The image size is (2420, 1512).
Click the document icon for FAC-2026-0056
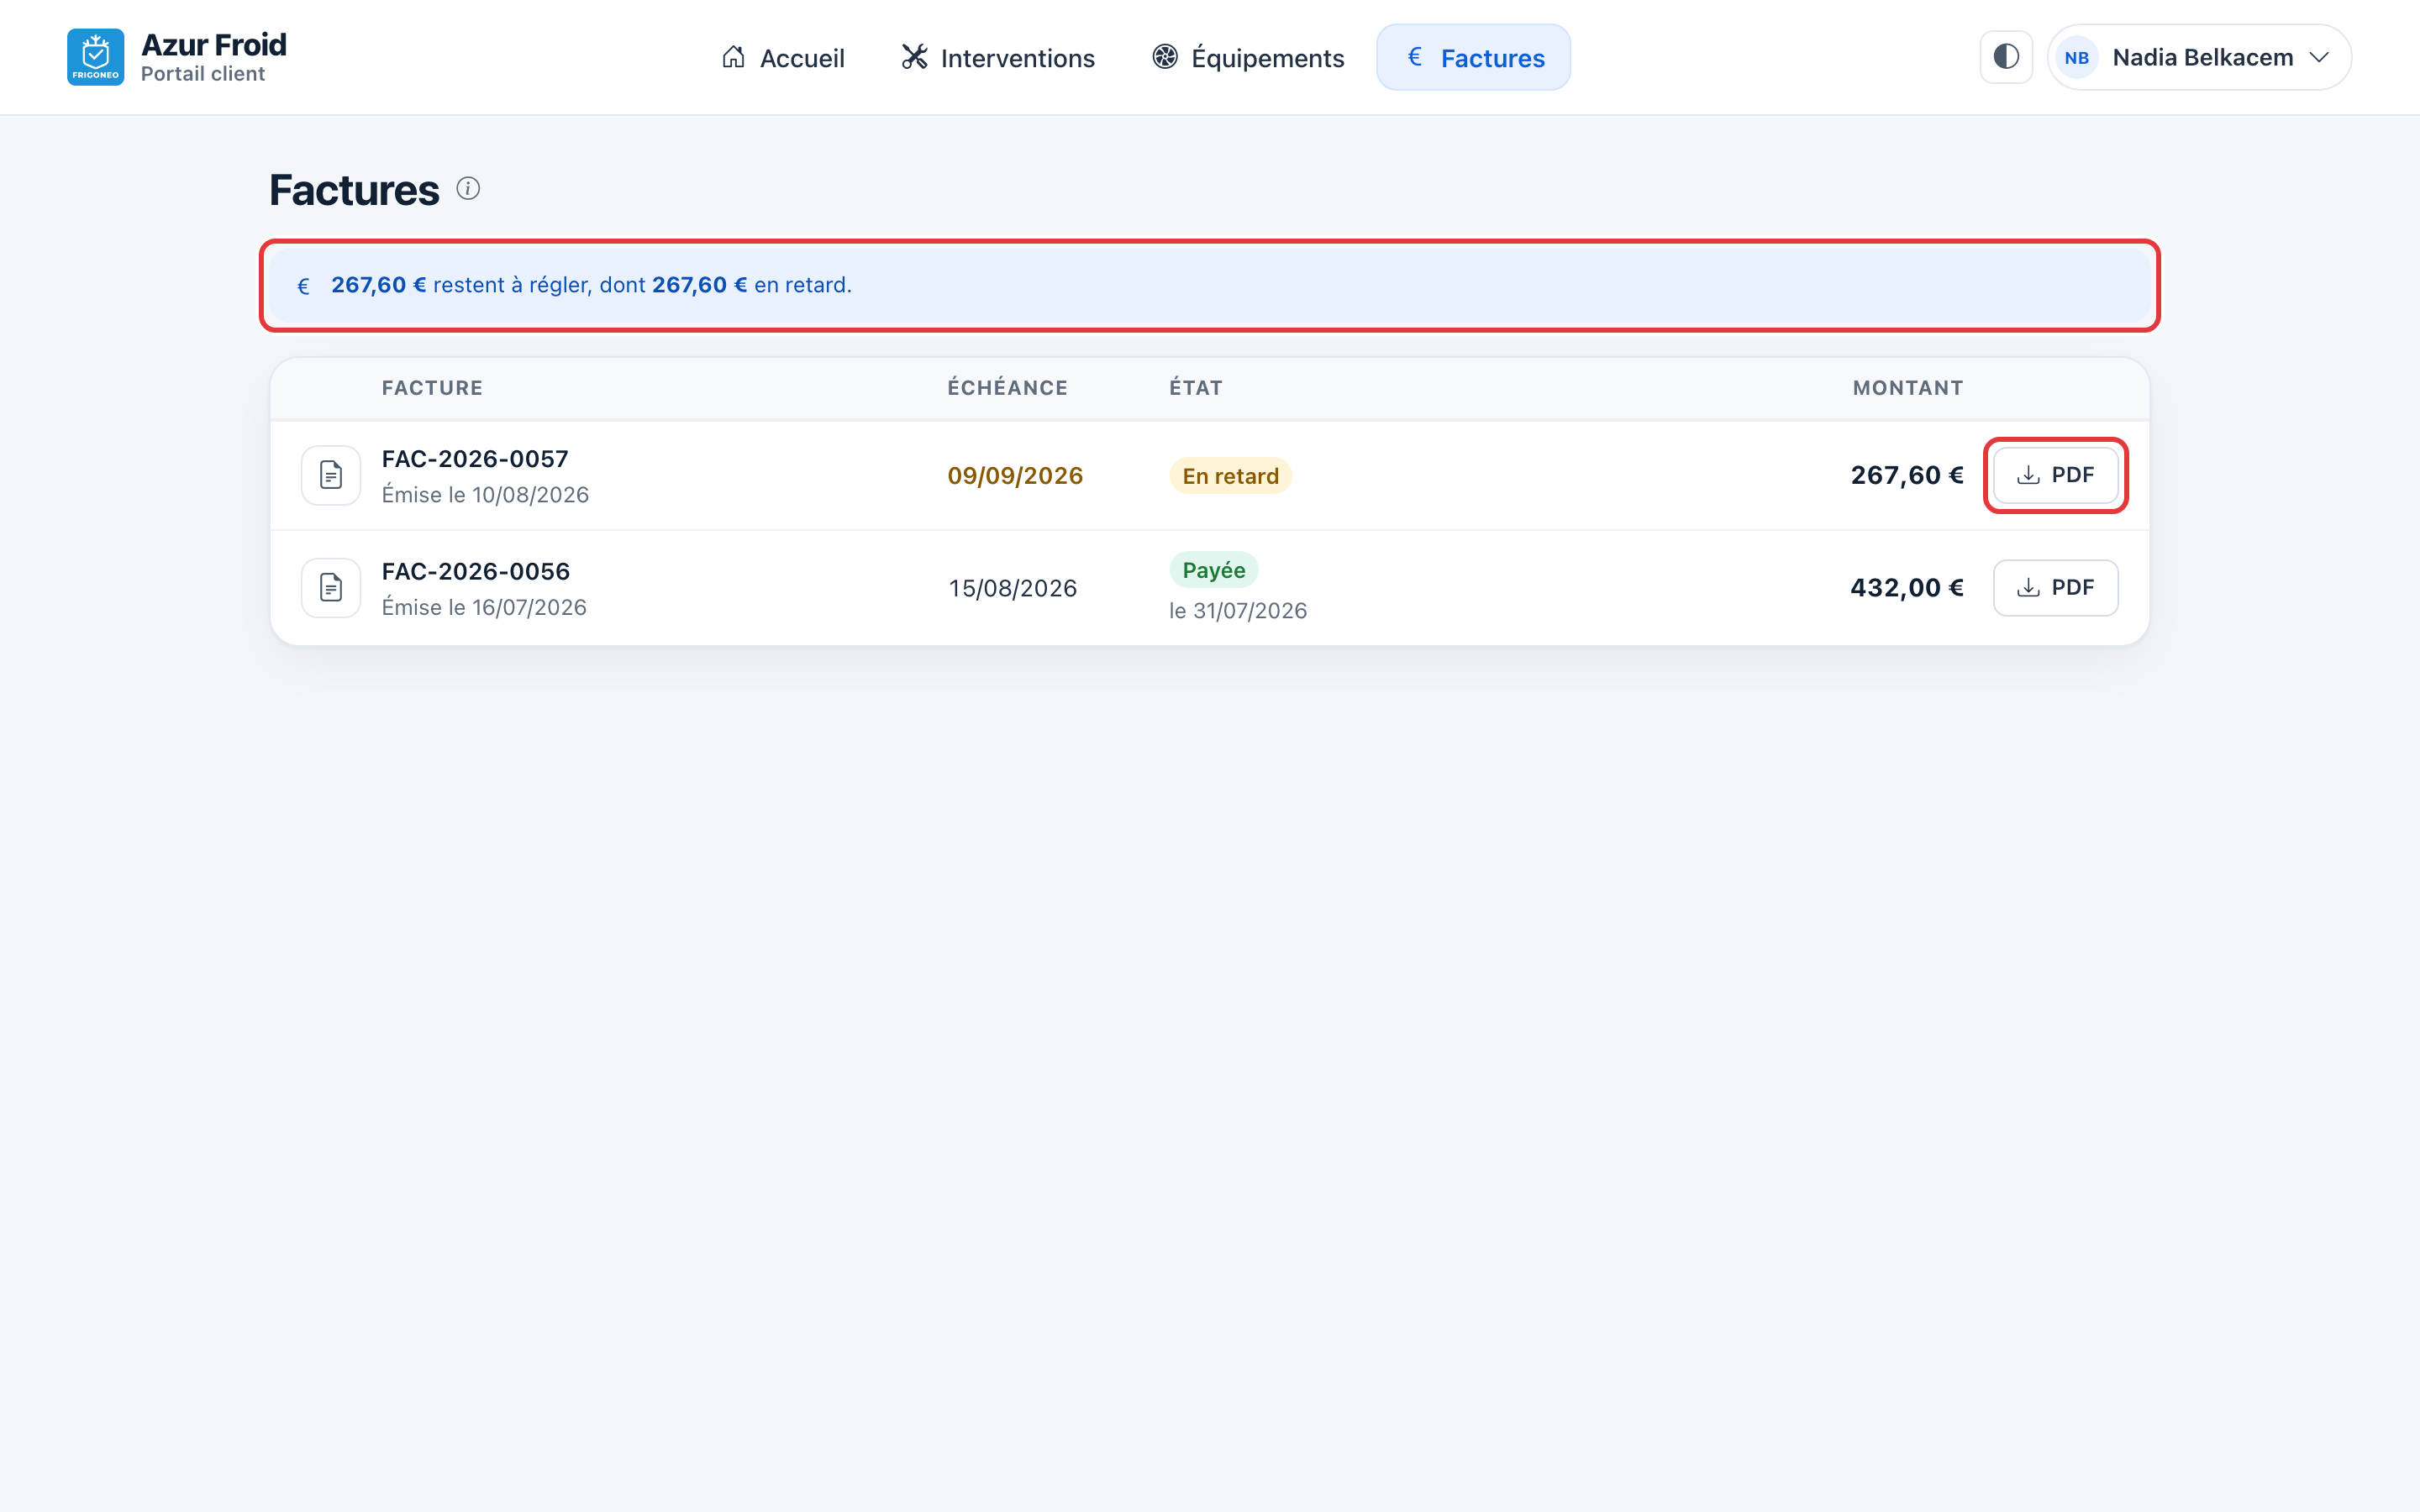tap(331, 588)
